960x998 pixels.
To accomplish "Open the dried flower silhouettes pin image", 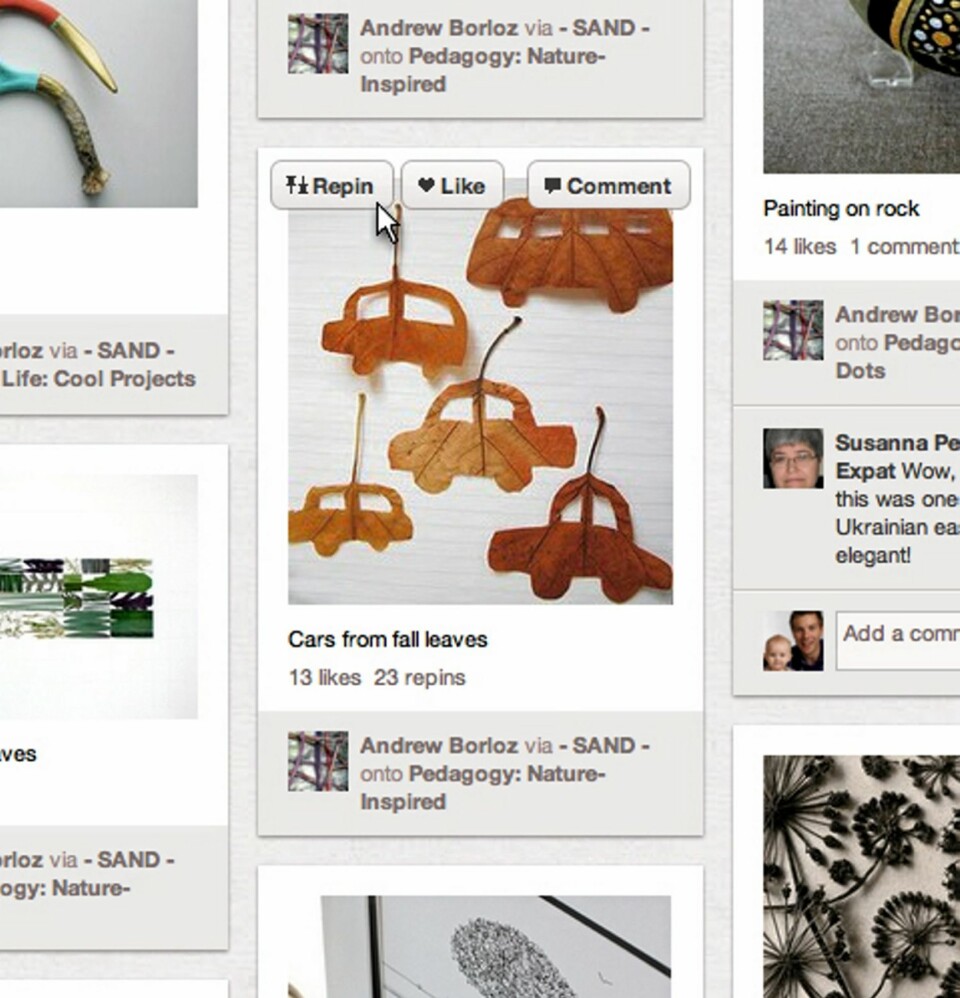I will click(861, 876).
